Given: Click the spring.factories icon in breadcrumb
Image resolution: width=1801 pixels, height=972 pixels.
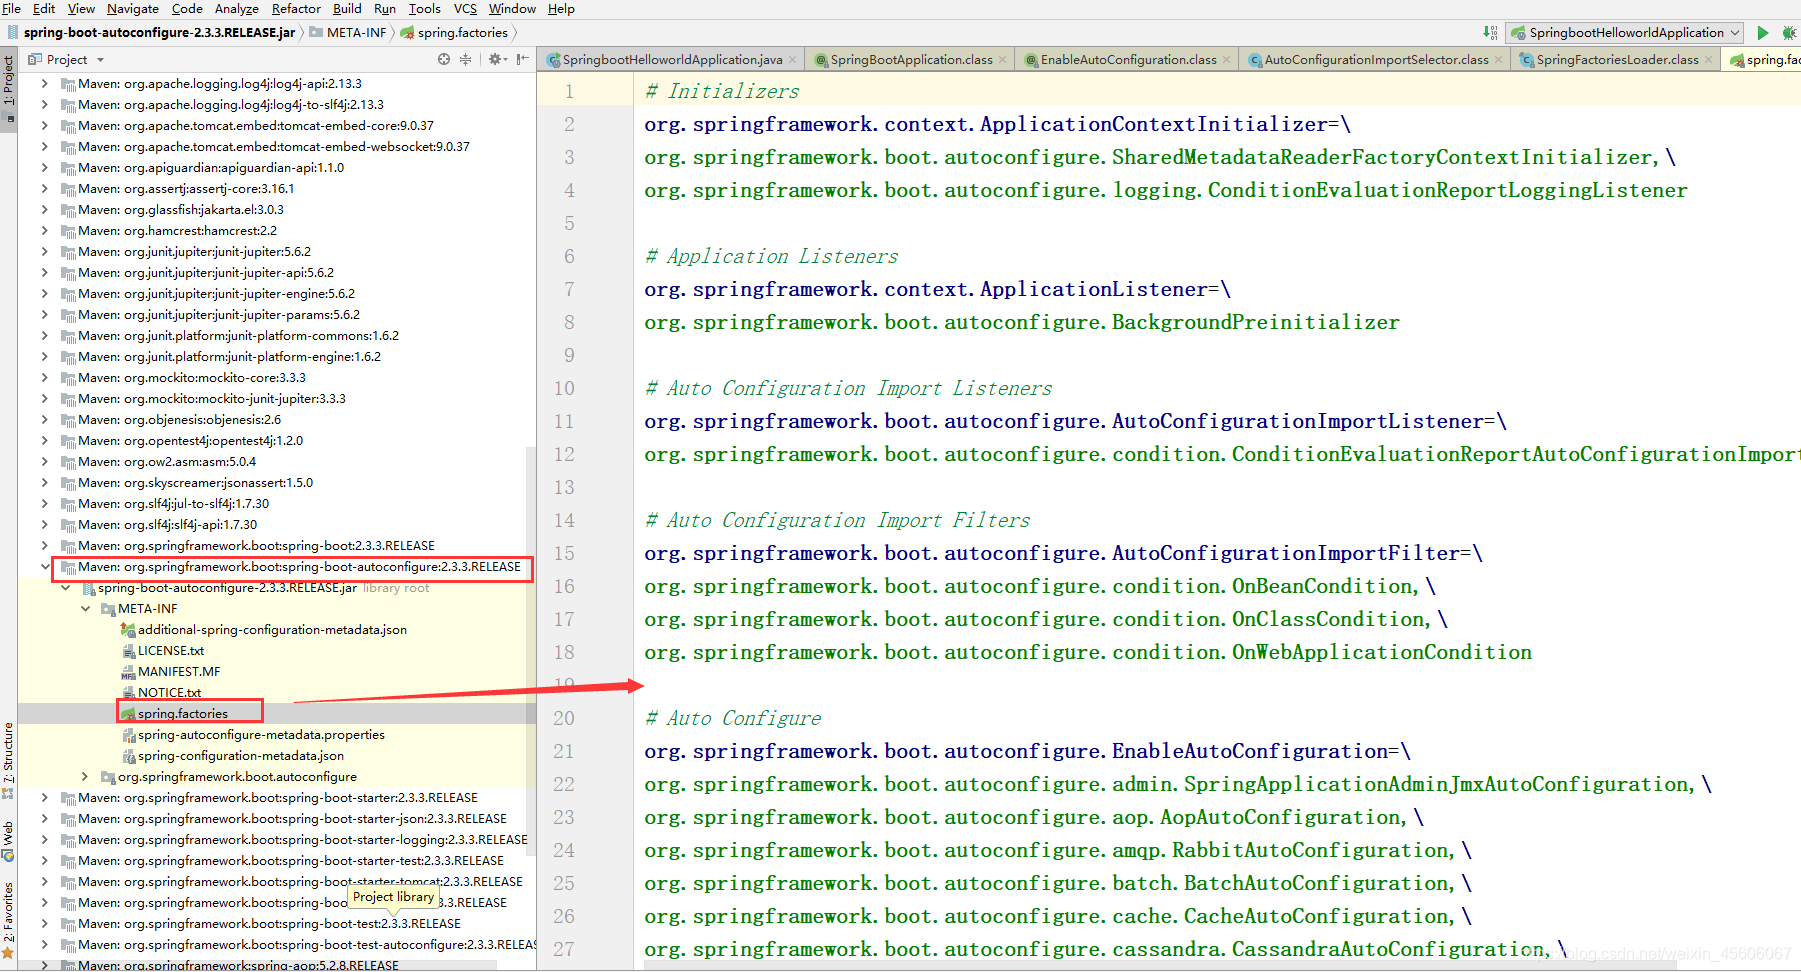Looking at the screenshot, I should pyautogui.click(x=408, y=33).
